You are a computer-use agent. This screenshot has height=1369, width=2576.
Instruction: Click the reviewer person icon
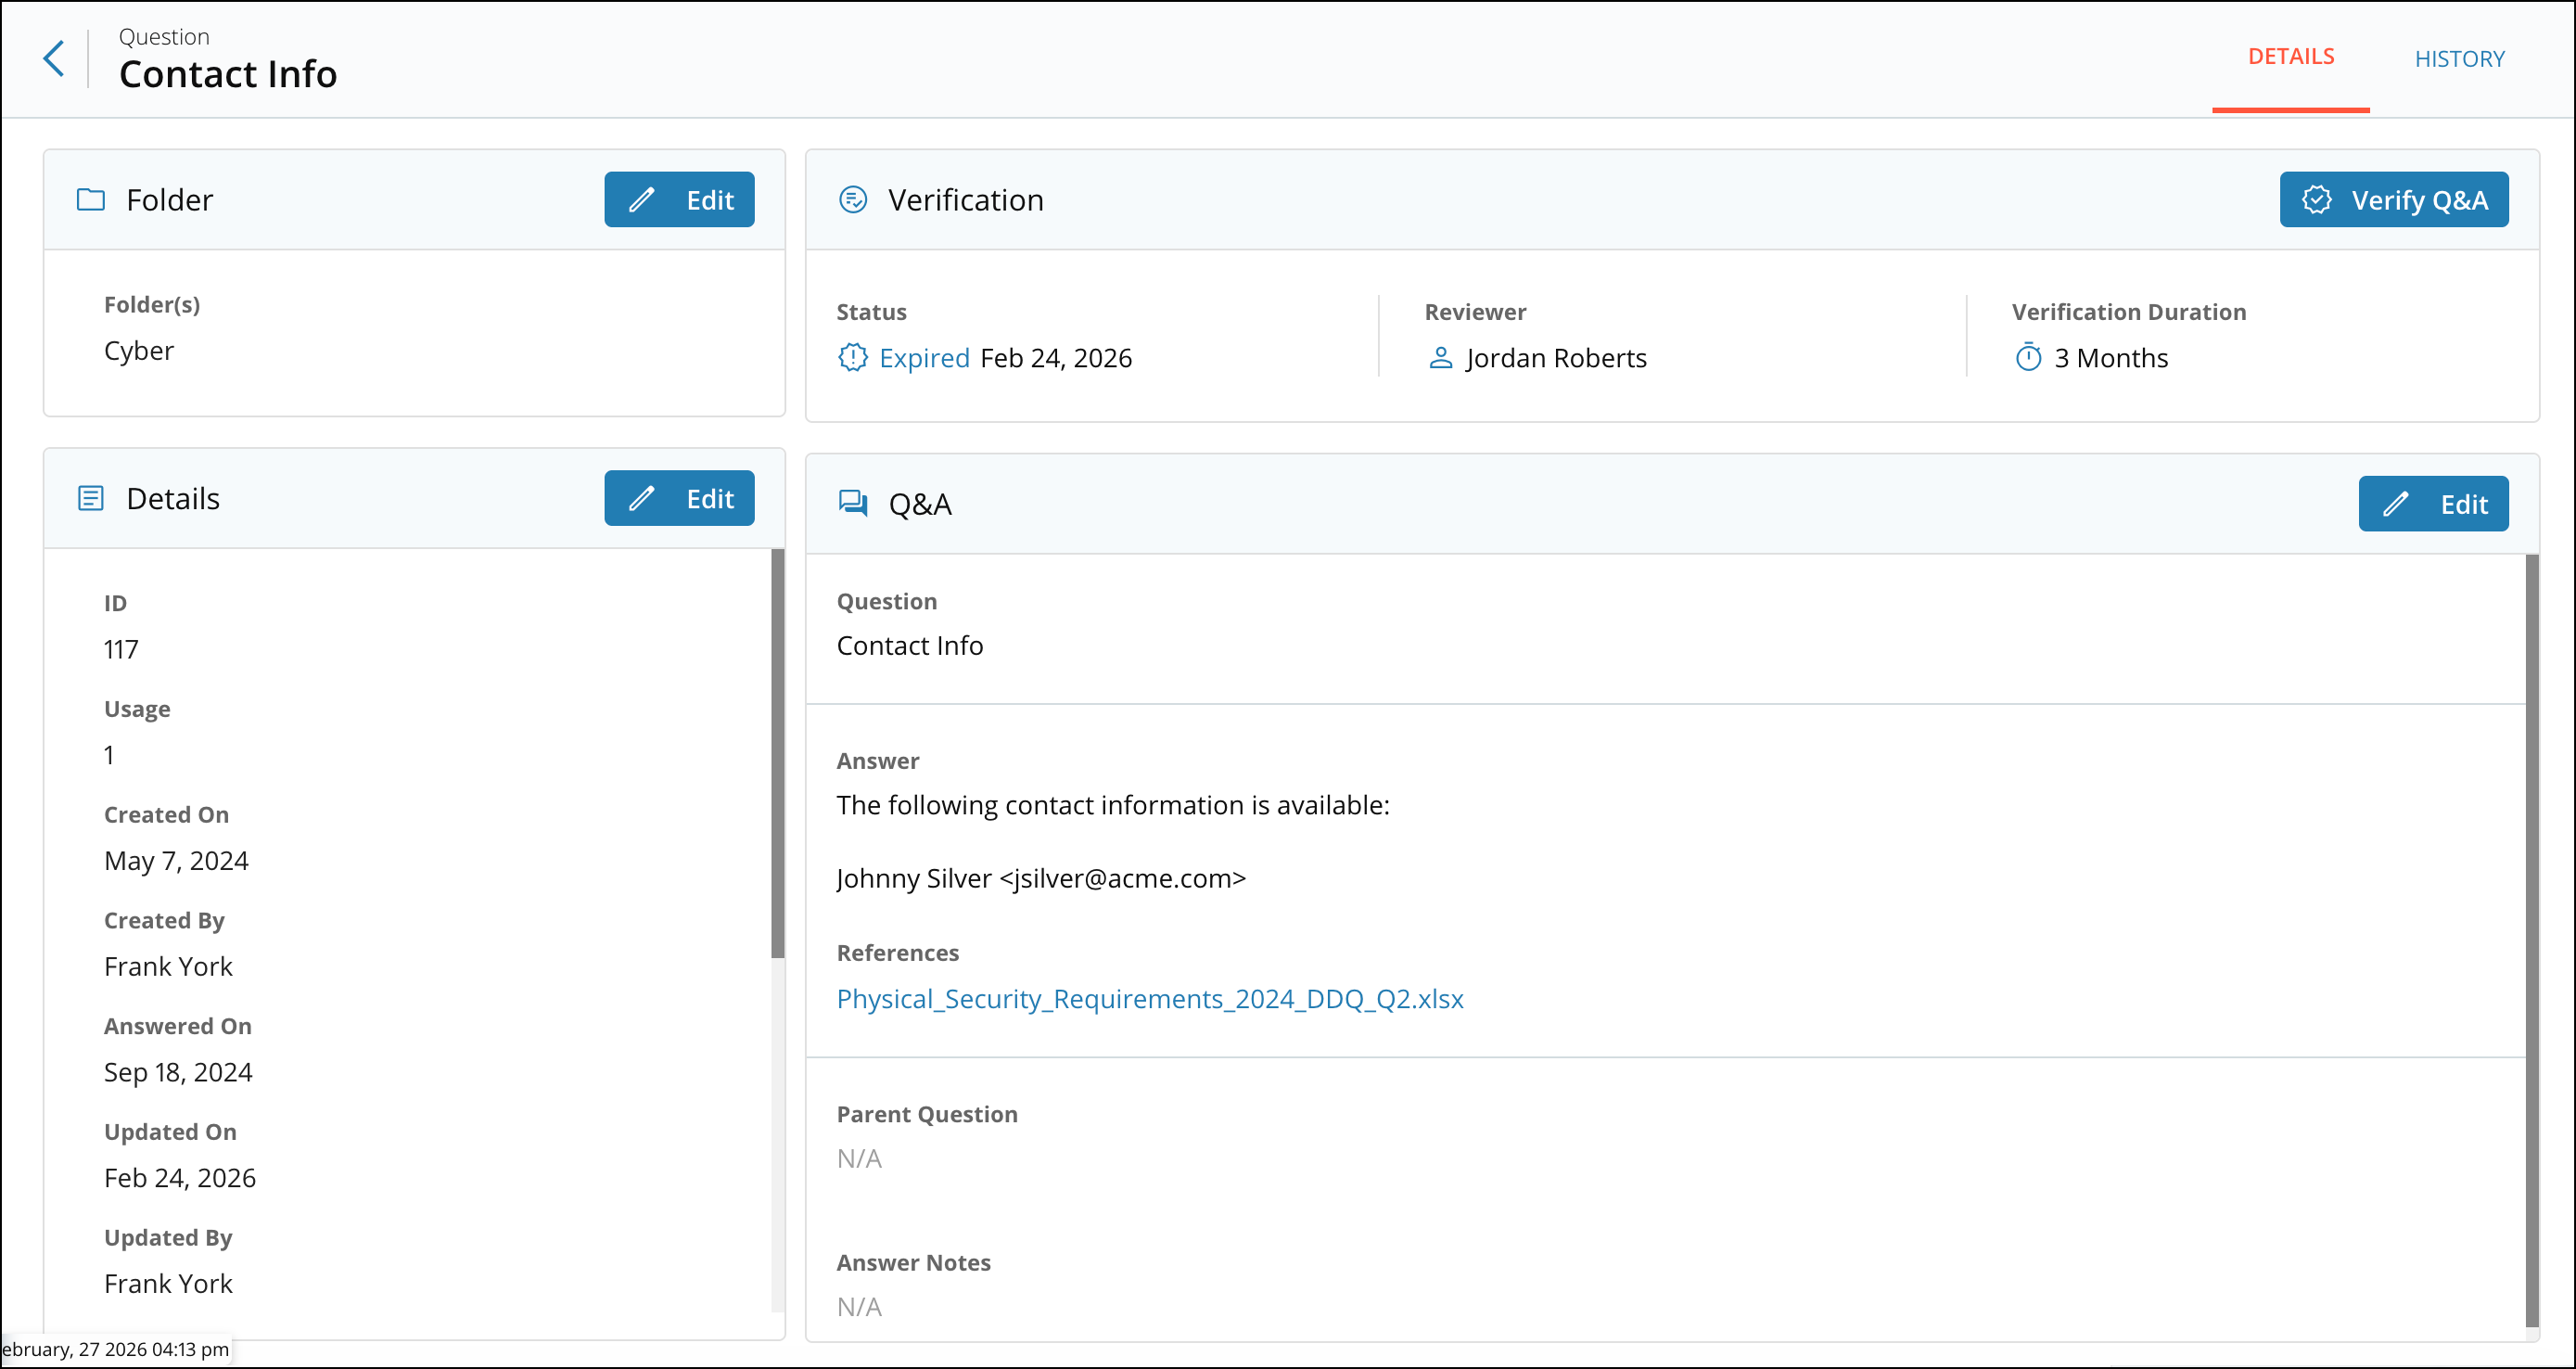click(1440, 358)
